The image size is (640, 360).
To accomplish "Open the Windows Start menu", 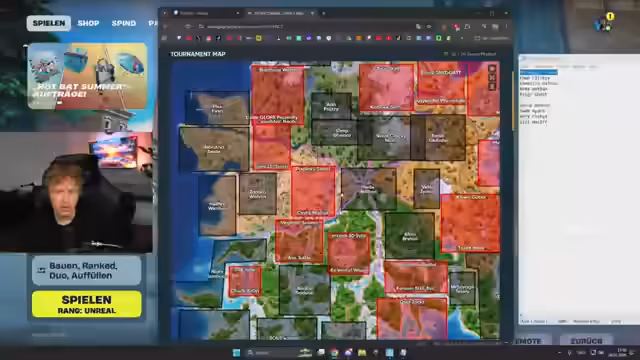I will click(236, 352).
